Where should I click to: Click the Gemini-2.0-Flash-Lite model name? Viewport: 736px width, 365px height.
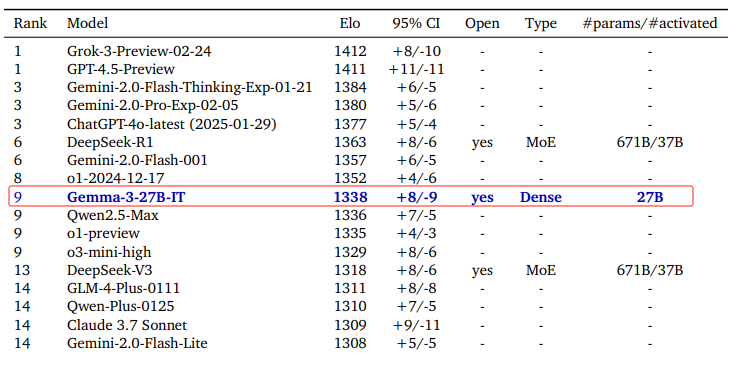coord(137,343)
